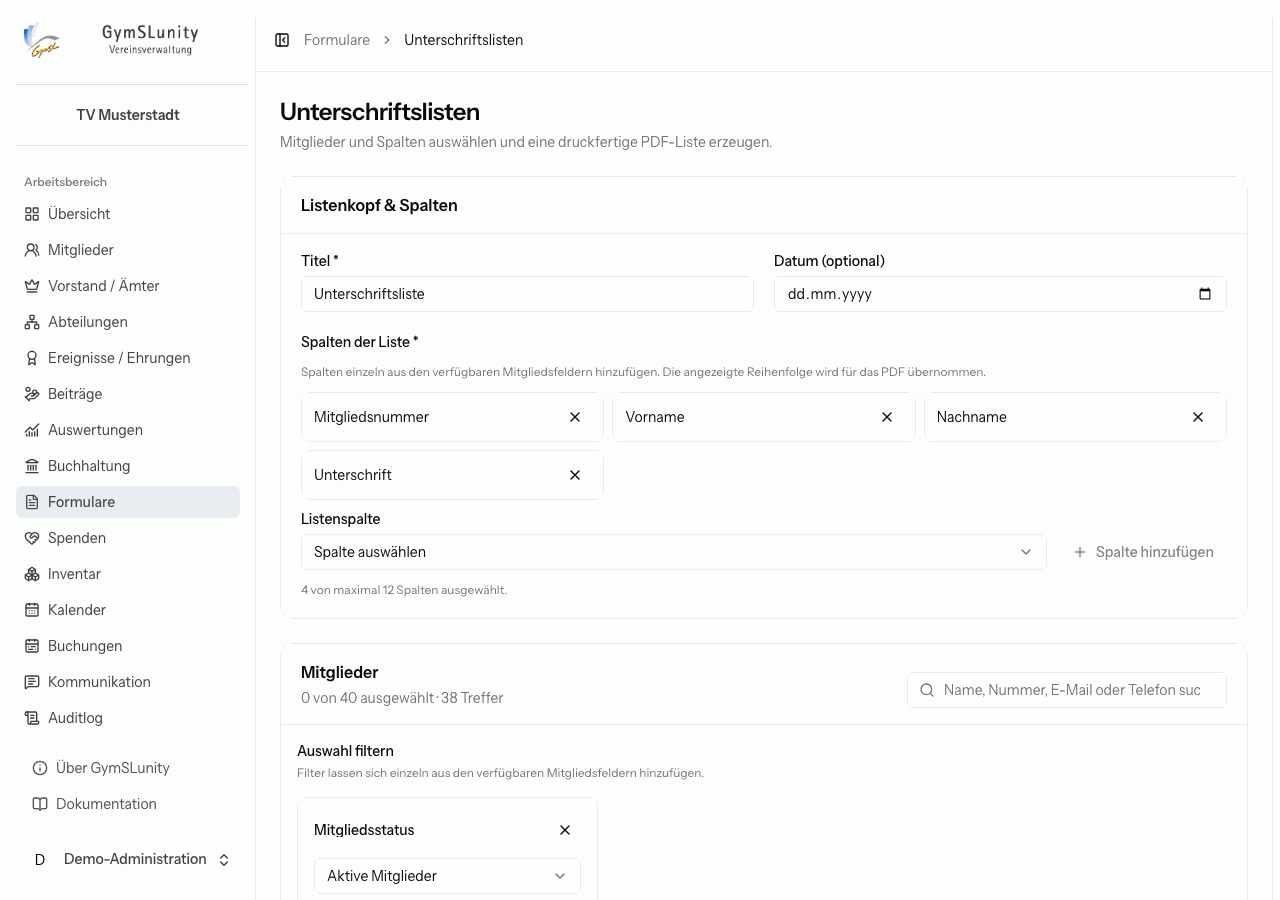Image resolution: width=1280 pixels, height=900 pixels.
Task: Open Buchungen in the sidebar
Action: (x=128, y=646)
